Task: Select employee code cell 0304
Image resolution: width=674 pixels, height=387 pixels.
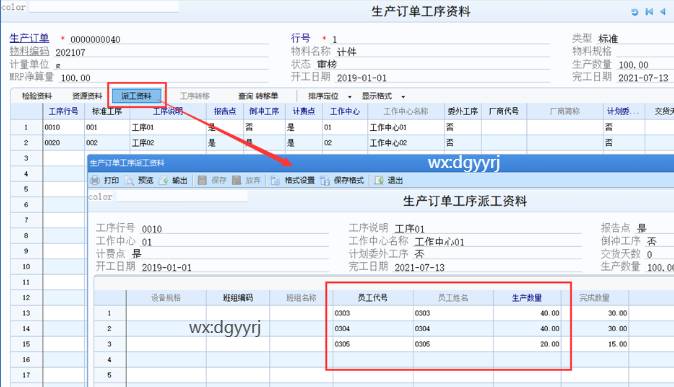Action: tap(373, 329)
